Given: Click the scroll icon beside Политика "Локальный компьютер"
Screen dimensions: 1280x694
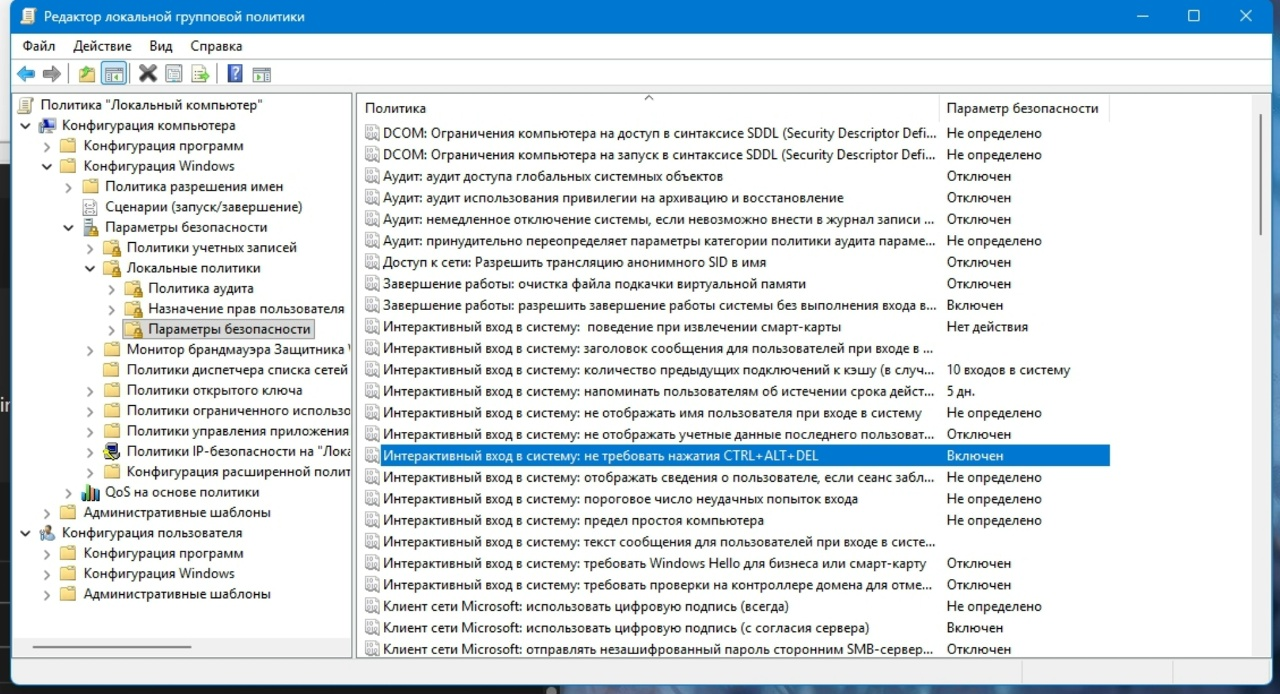Looking at the screenshot, I should point(26,105).
